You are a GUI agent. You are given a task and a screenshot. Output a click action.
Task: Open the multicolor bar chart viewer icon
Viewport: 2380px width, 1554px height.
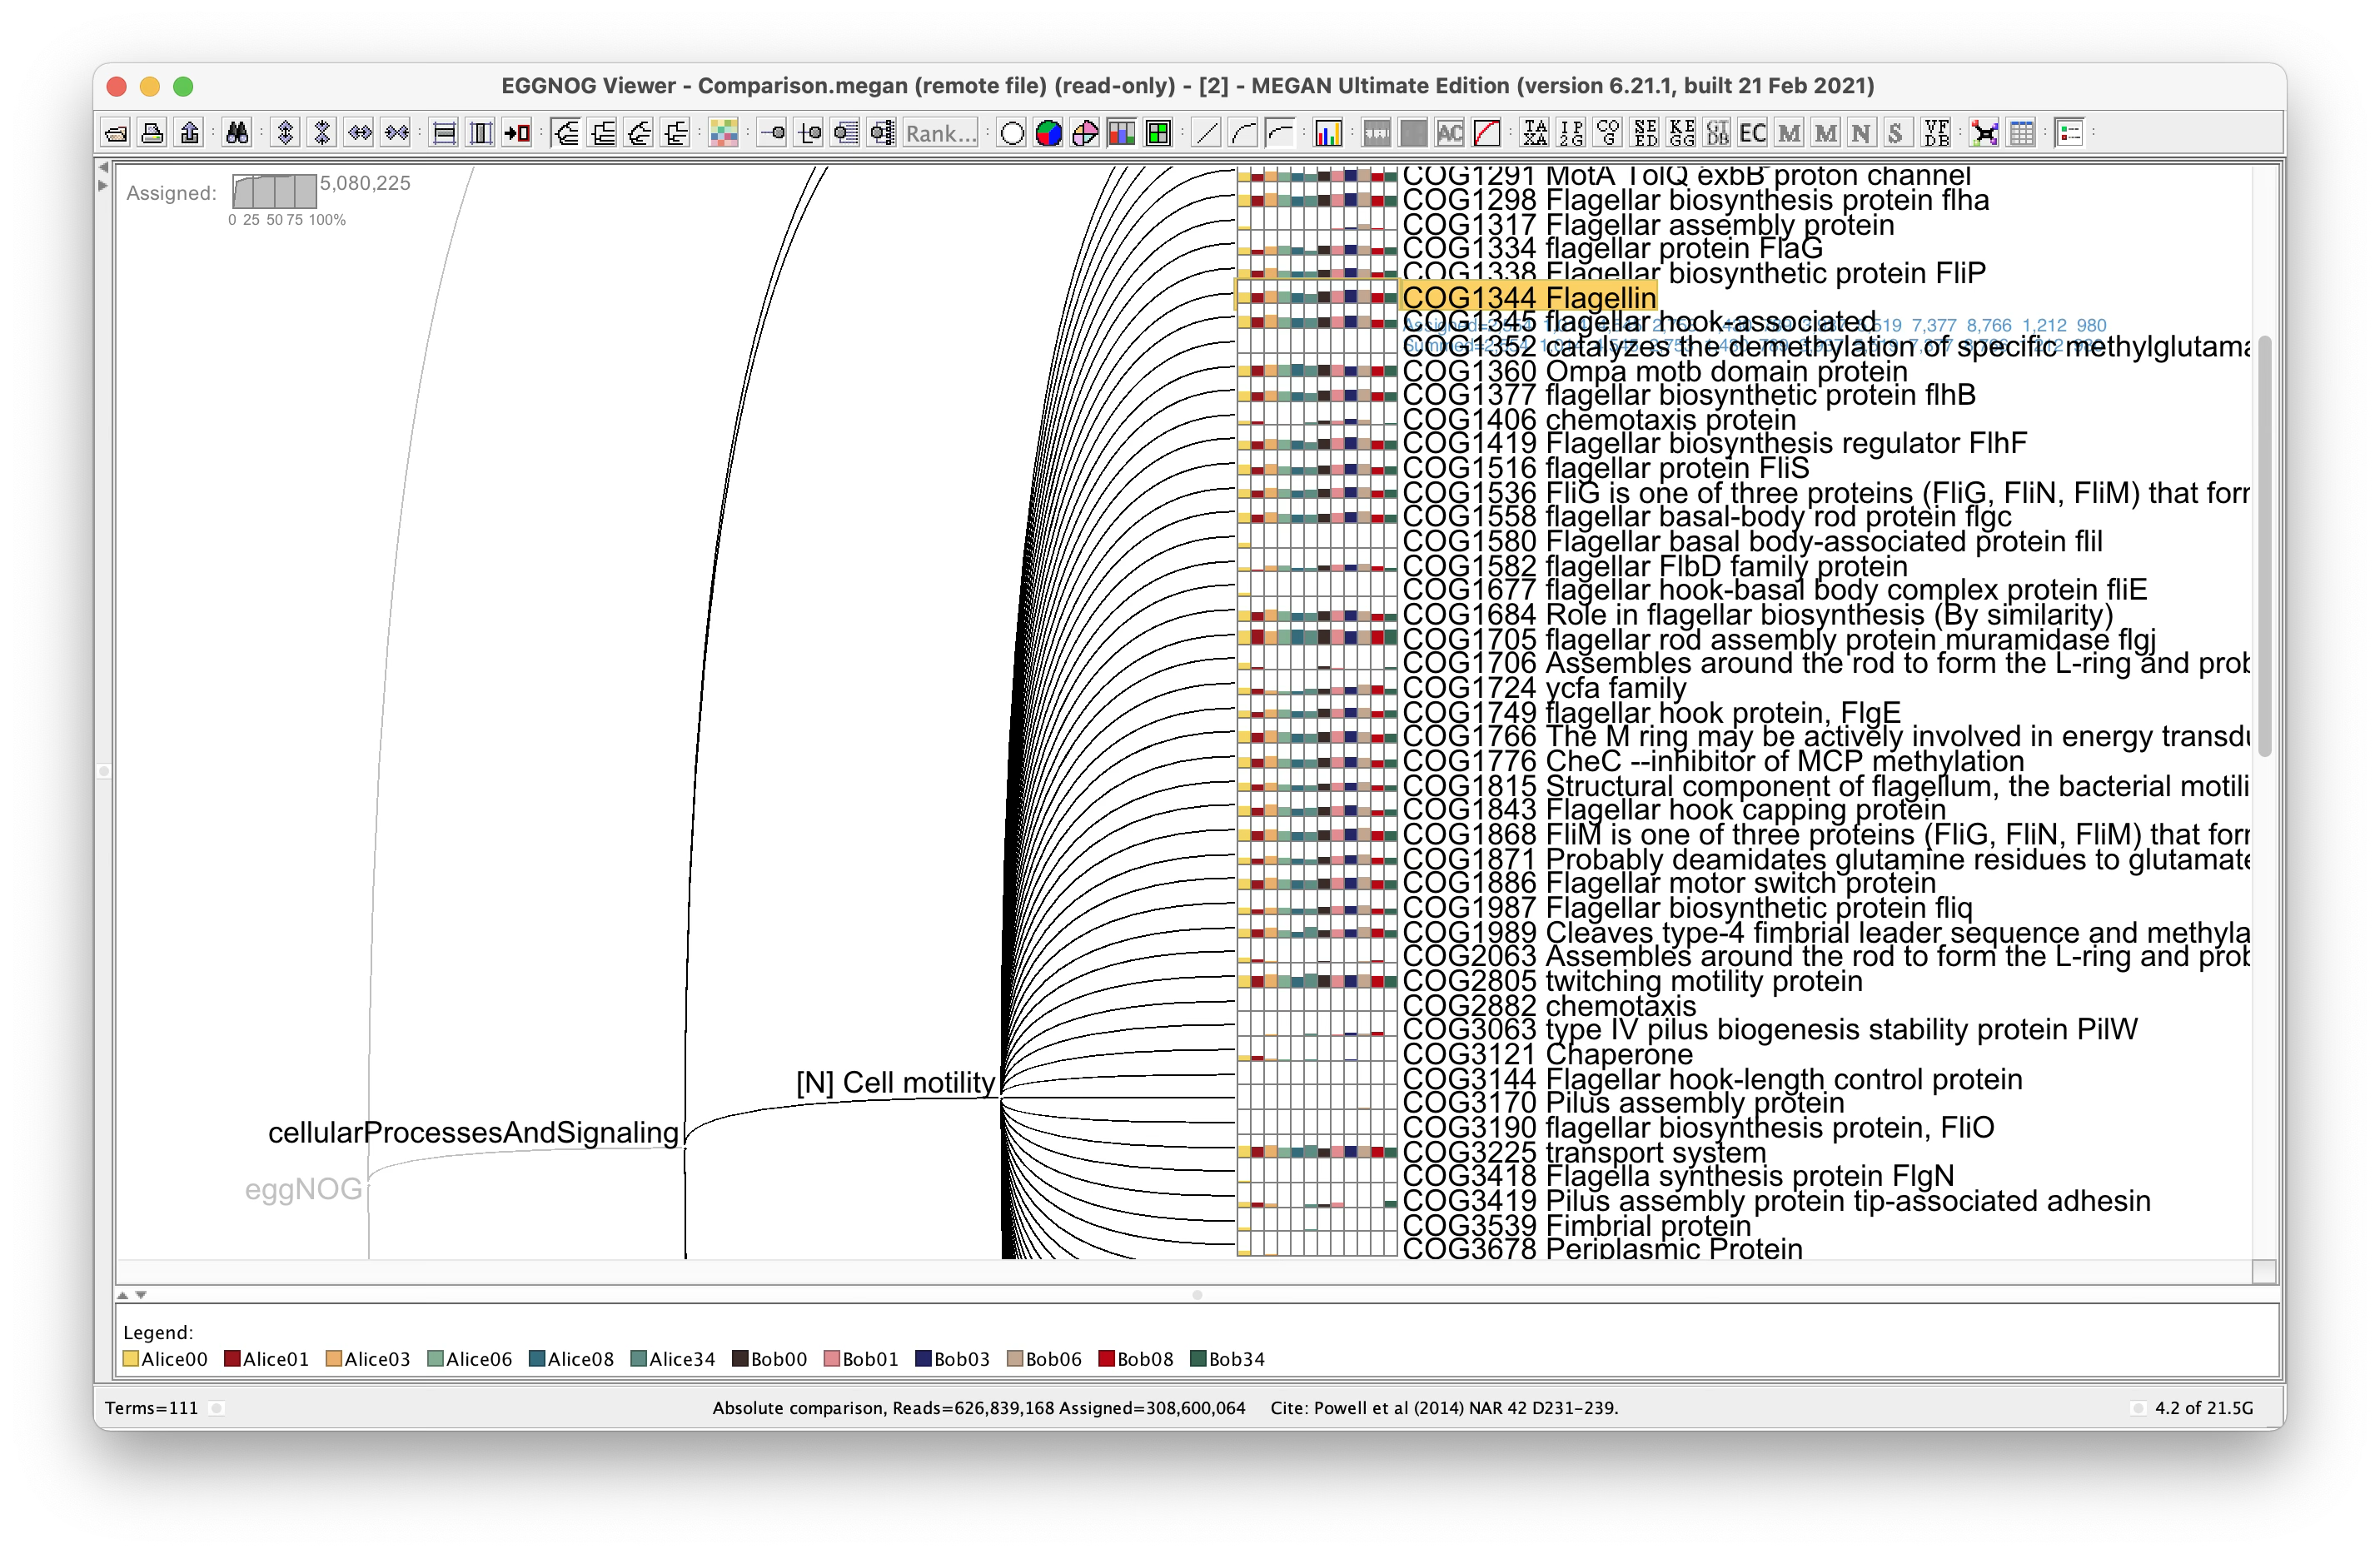click(x=1328, y=133)
